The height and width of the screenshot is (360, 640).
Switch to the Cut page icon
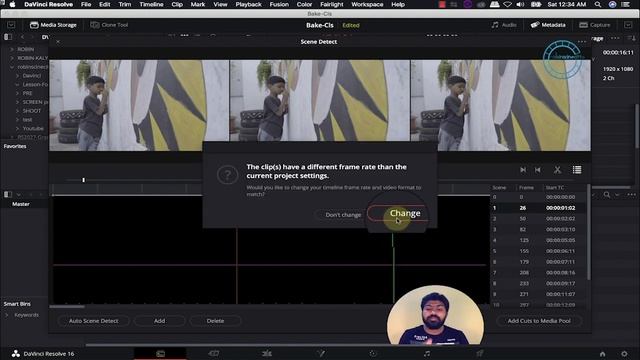click(x=213, y=353)
